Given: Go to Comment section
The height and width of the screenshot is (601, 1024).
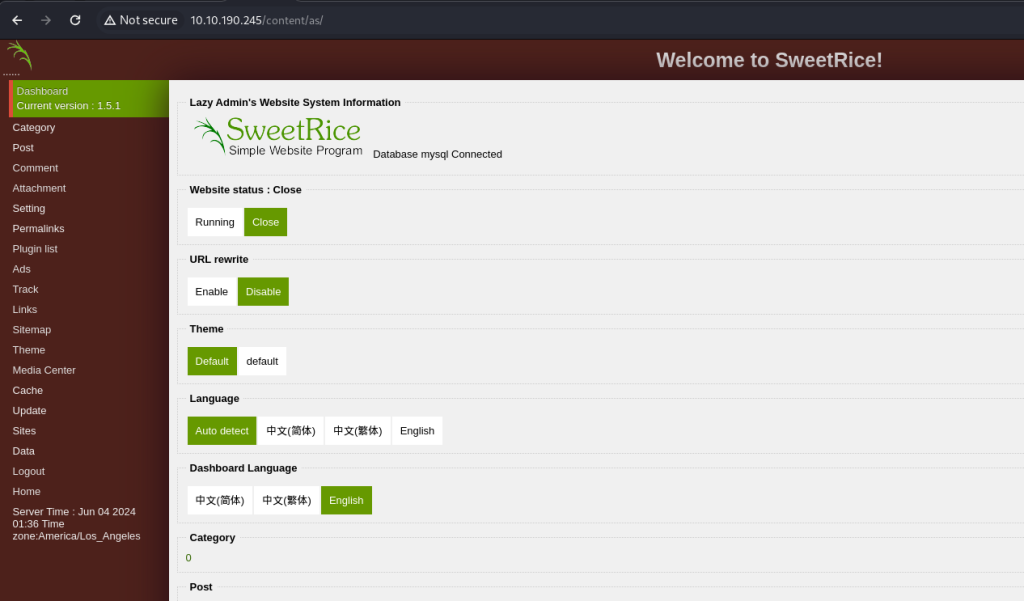Looking at the screenshot, I should (35, 168).
